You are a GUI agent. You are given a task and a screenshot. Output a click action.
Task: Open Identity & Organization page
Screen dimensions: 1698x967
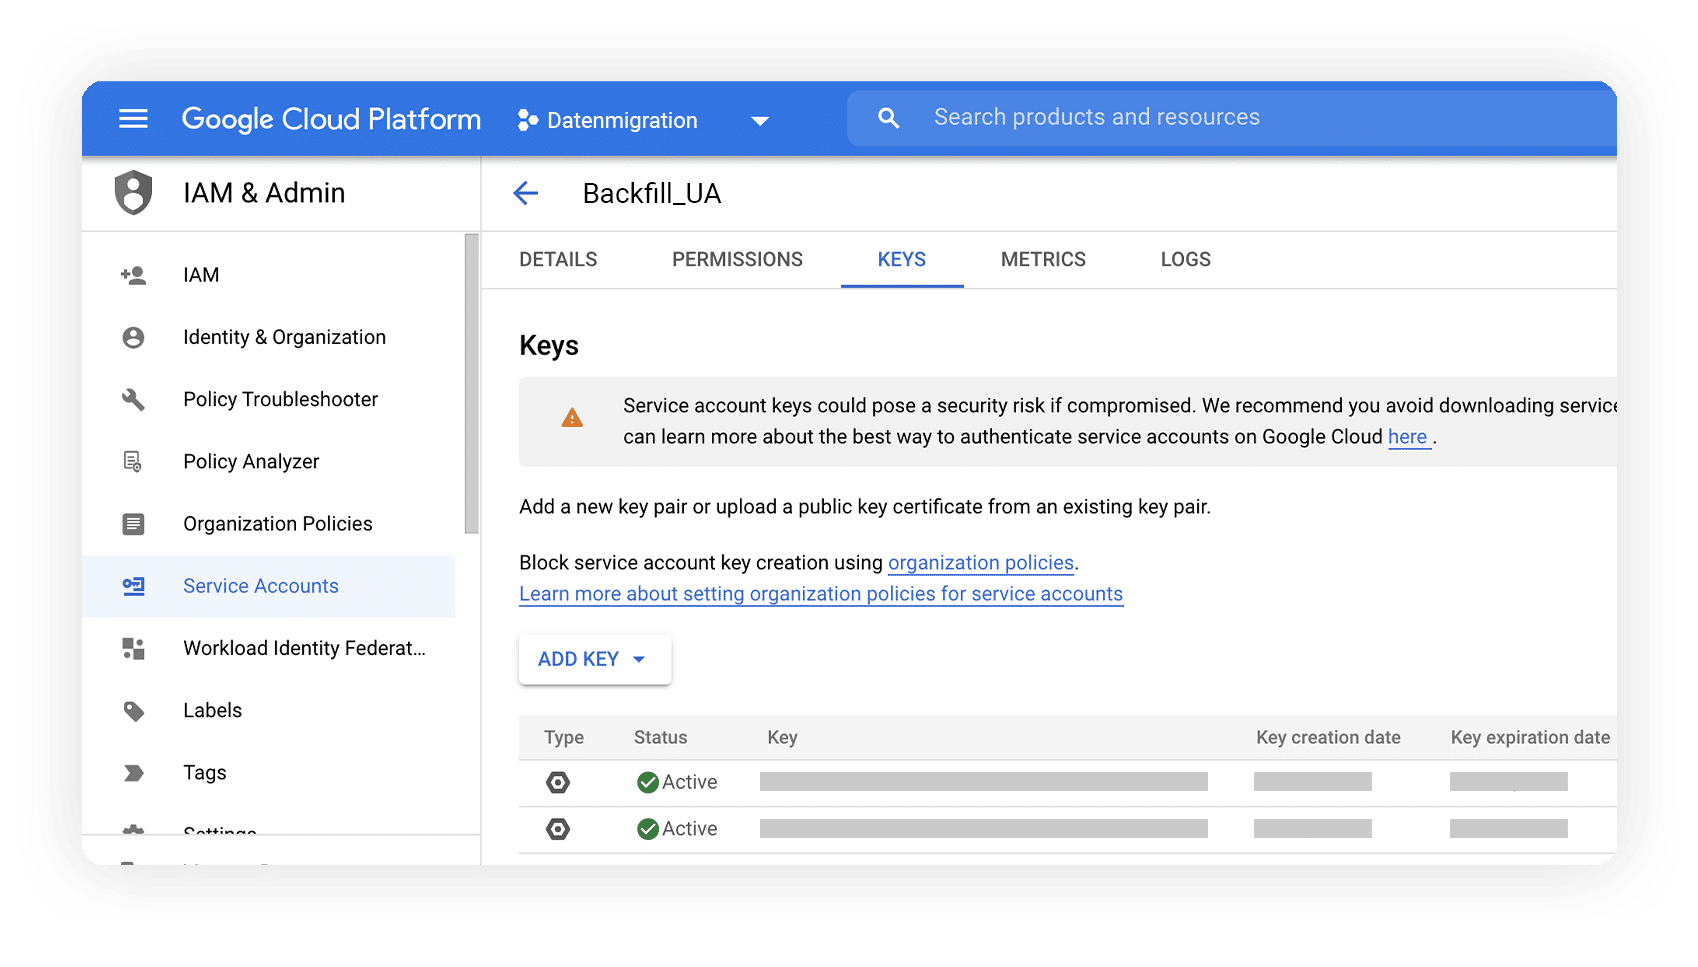[x=284, y=338]
